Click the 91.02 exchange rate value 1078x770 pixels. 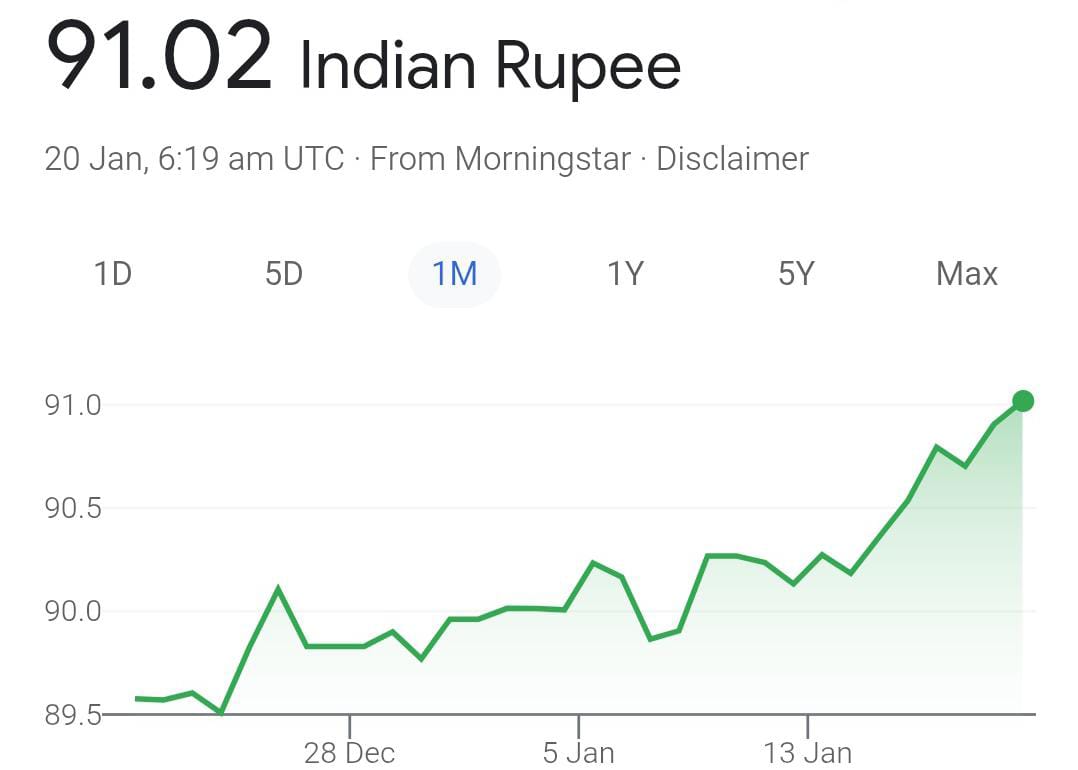point(160,58)
